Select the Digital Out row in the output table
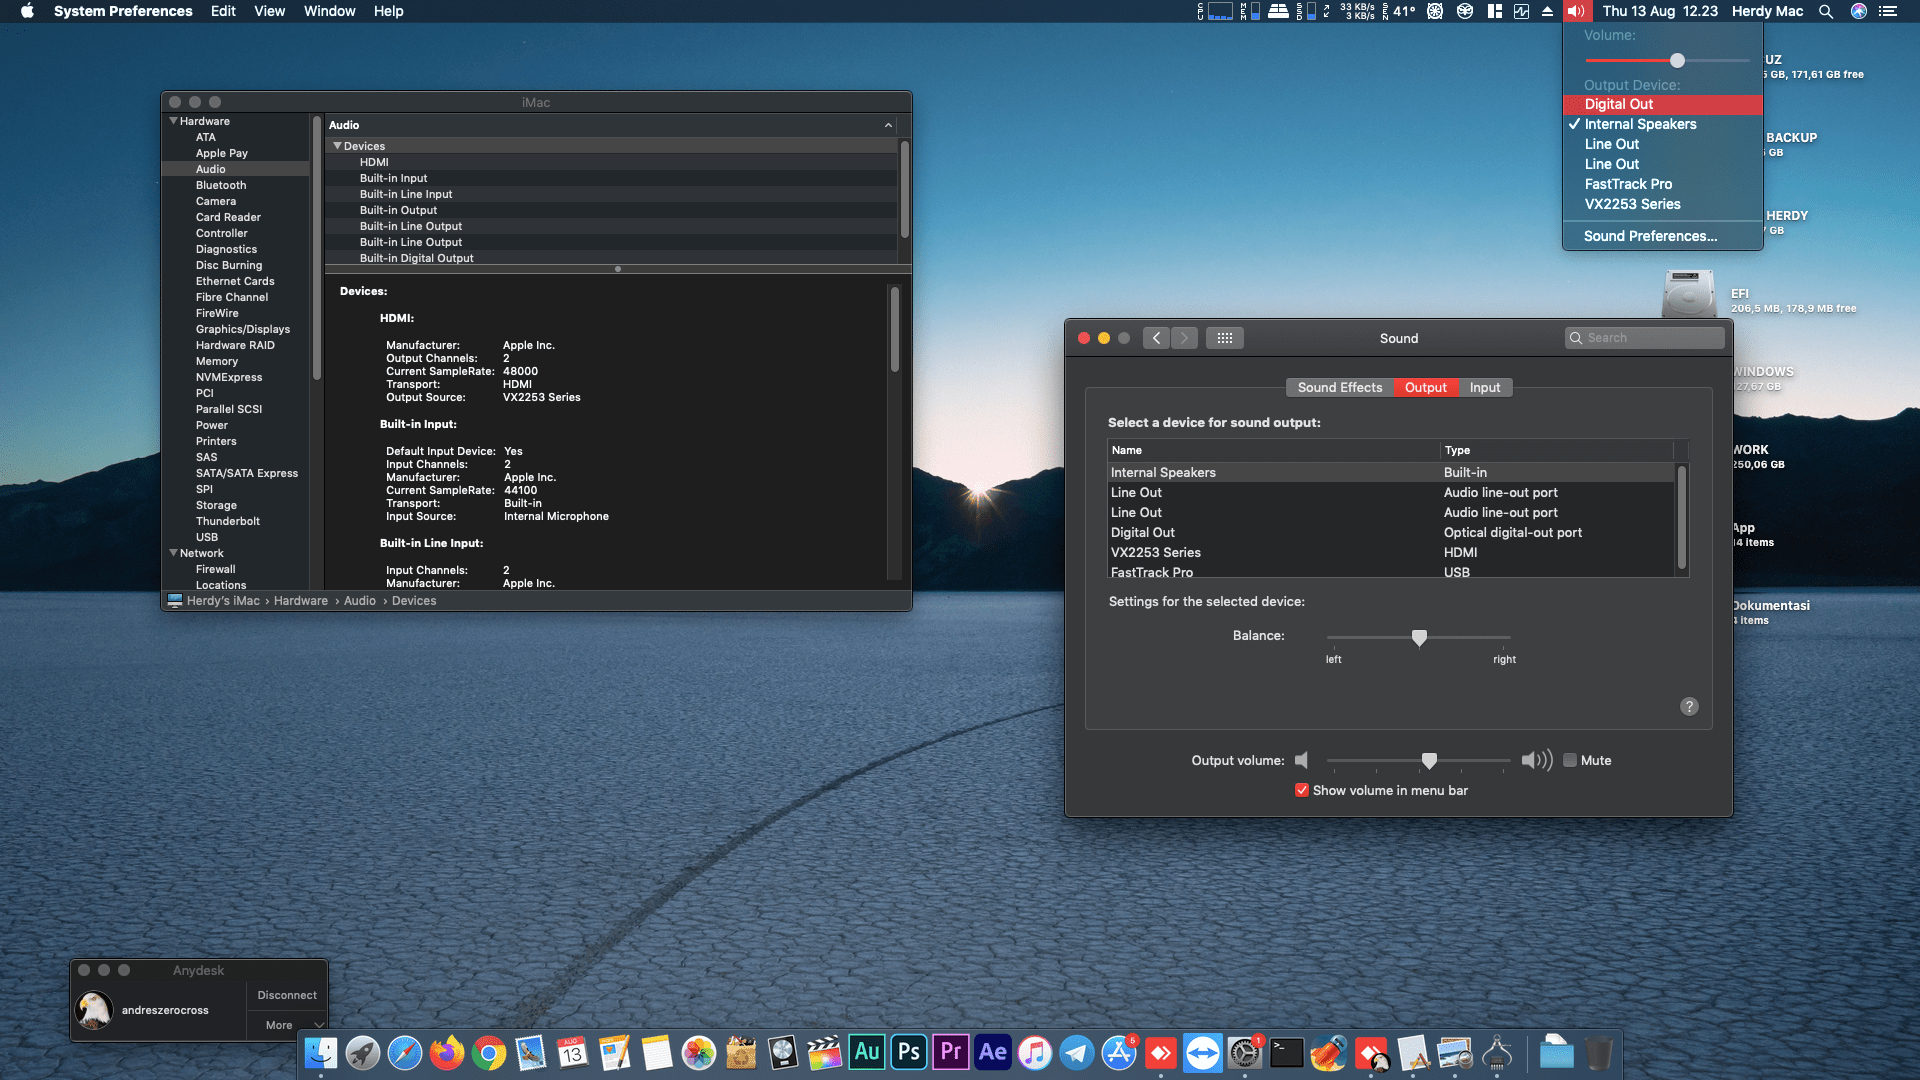1920x1080 pixels. tap(1391, 532)
